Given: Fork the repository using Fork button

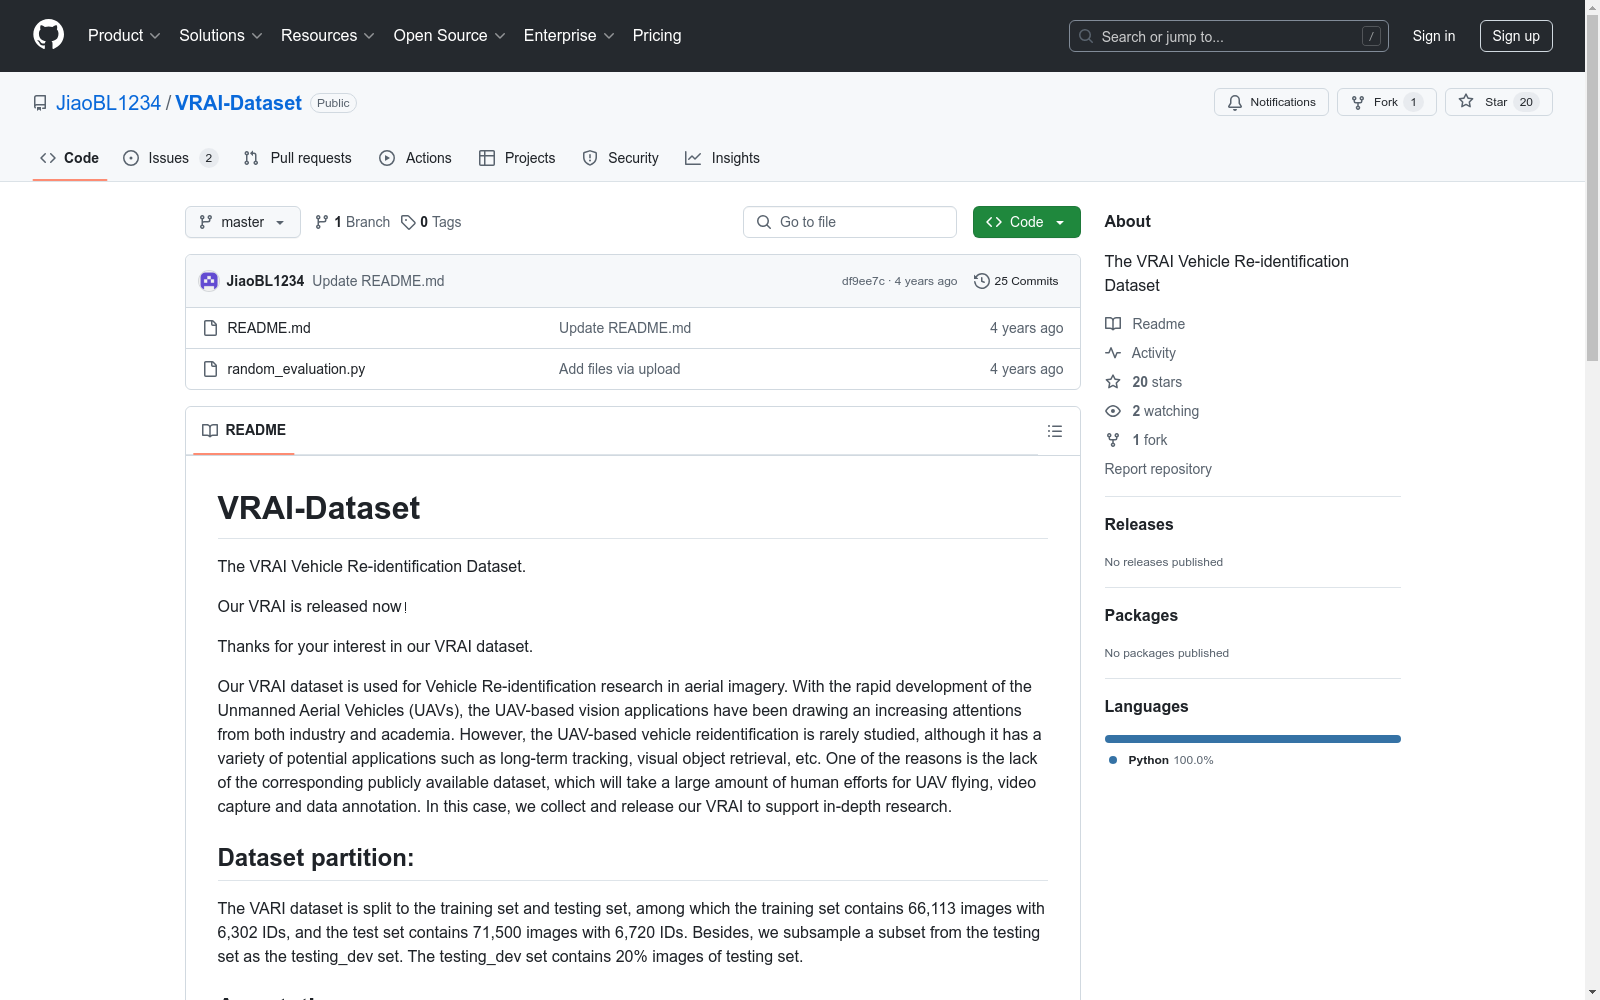Looking at the screenshot, I should coord(1385,102).
